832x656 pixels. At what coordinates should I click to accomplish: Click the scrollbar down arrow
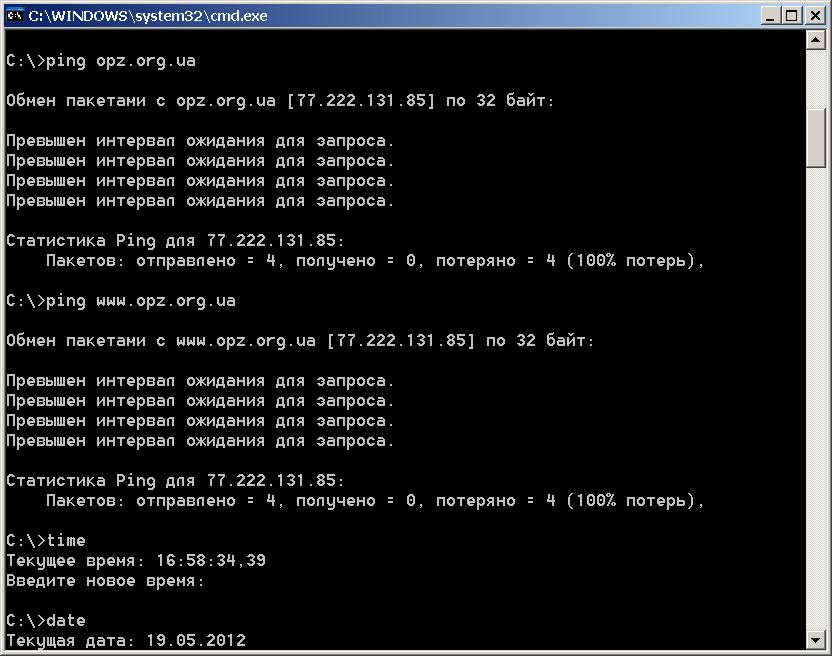[816, 638]
